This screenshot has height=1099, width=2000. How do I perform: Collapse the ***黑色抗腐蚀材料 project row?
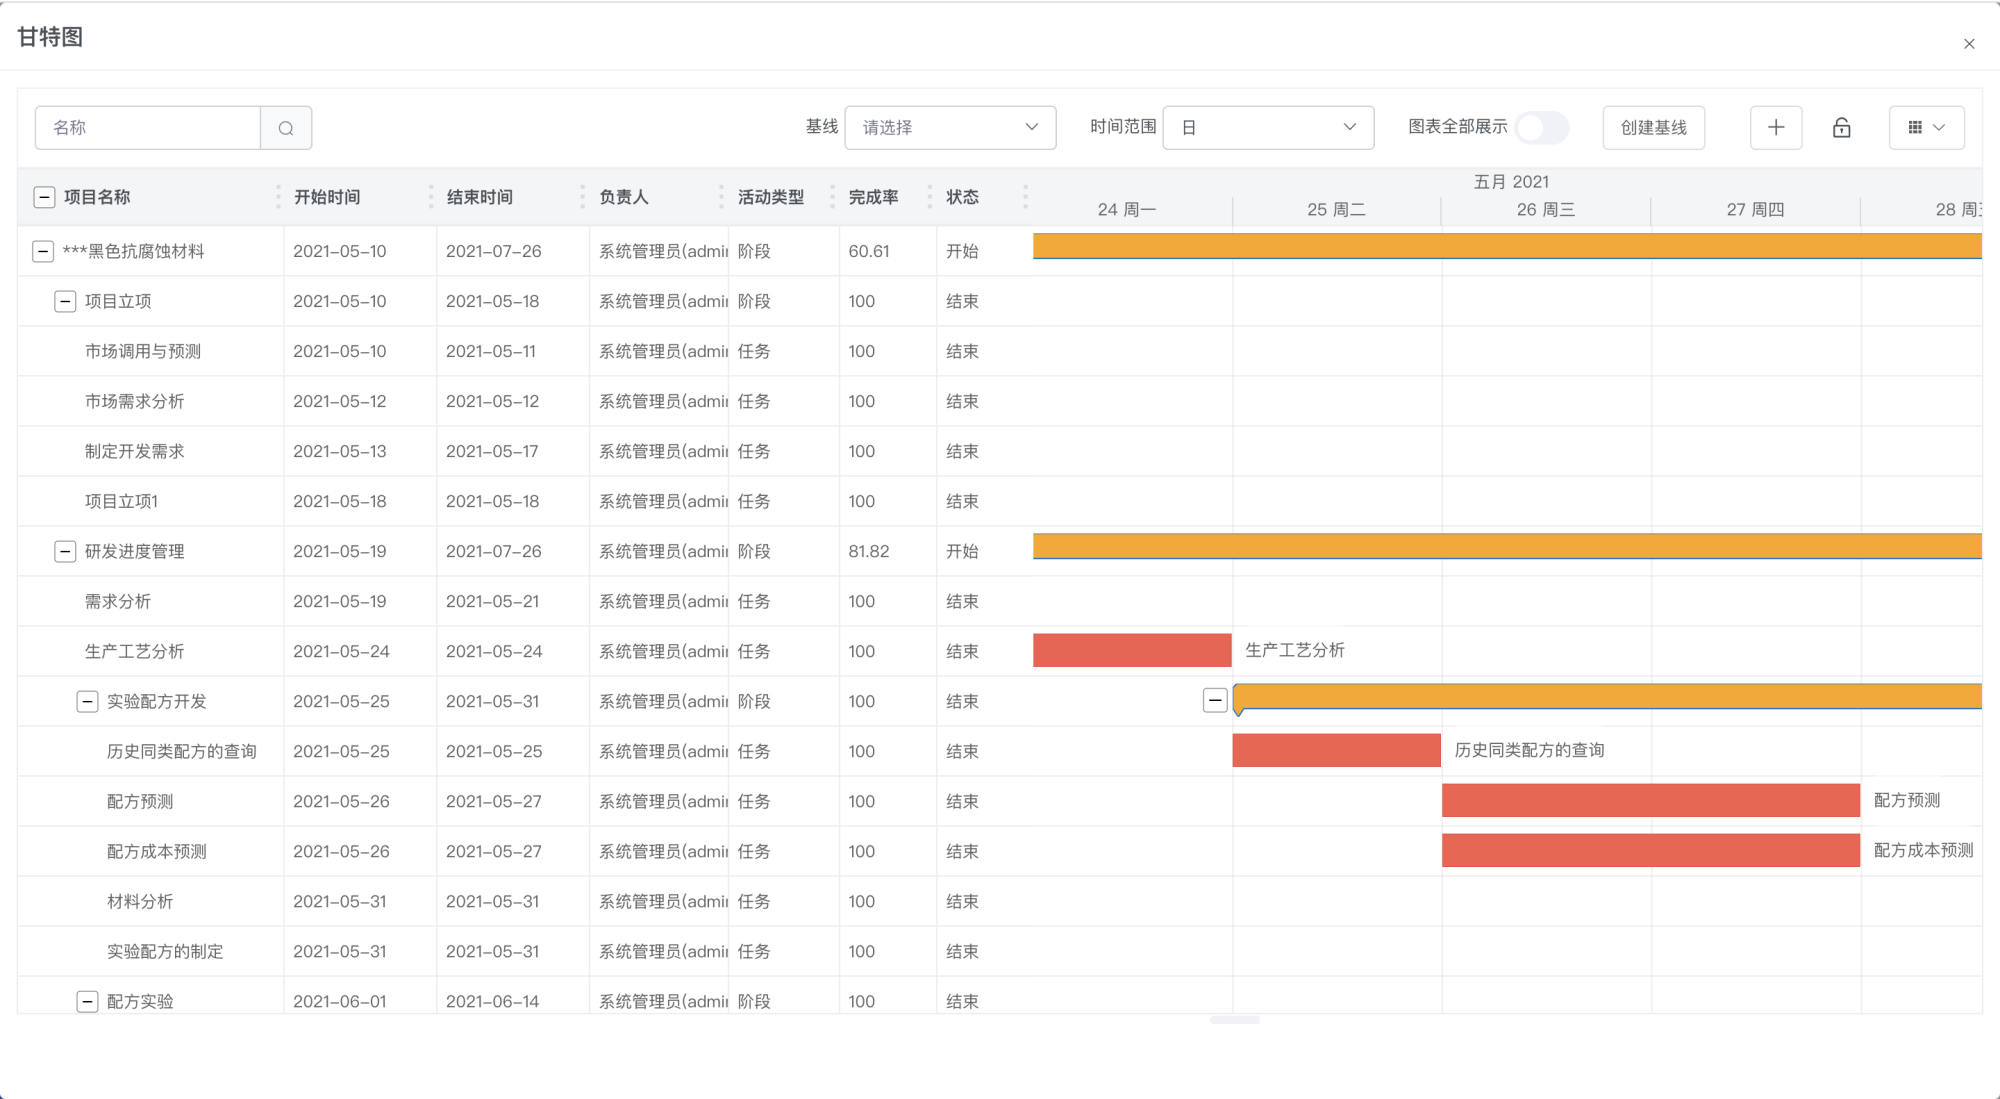click(x=43, y=251)
